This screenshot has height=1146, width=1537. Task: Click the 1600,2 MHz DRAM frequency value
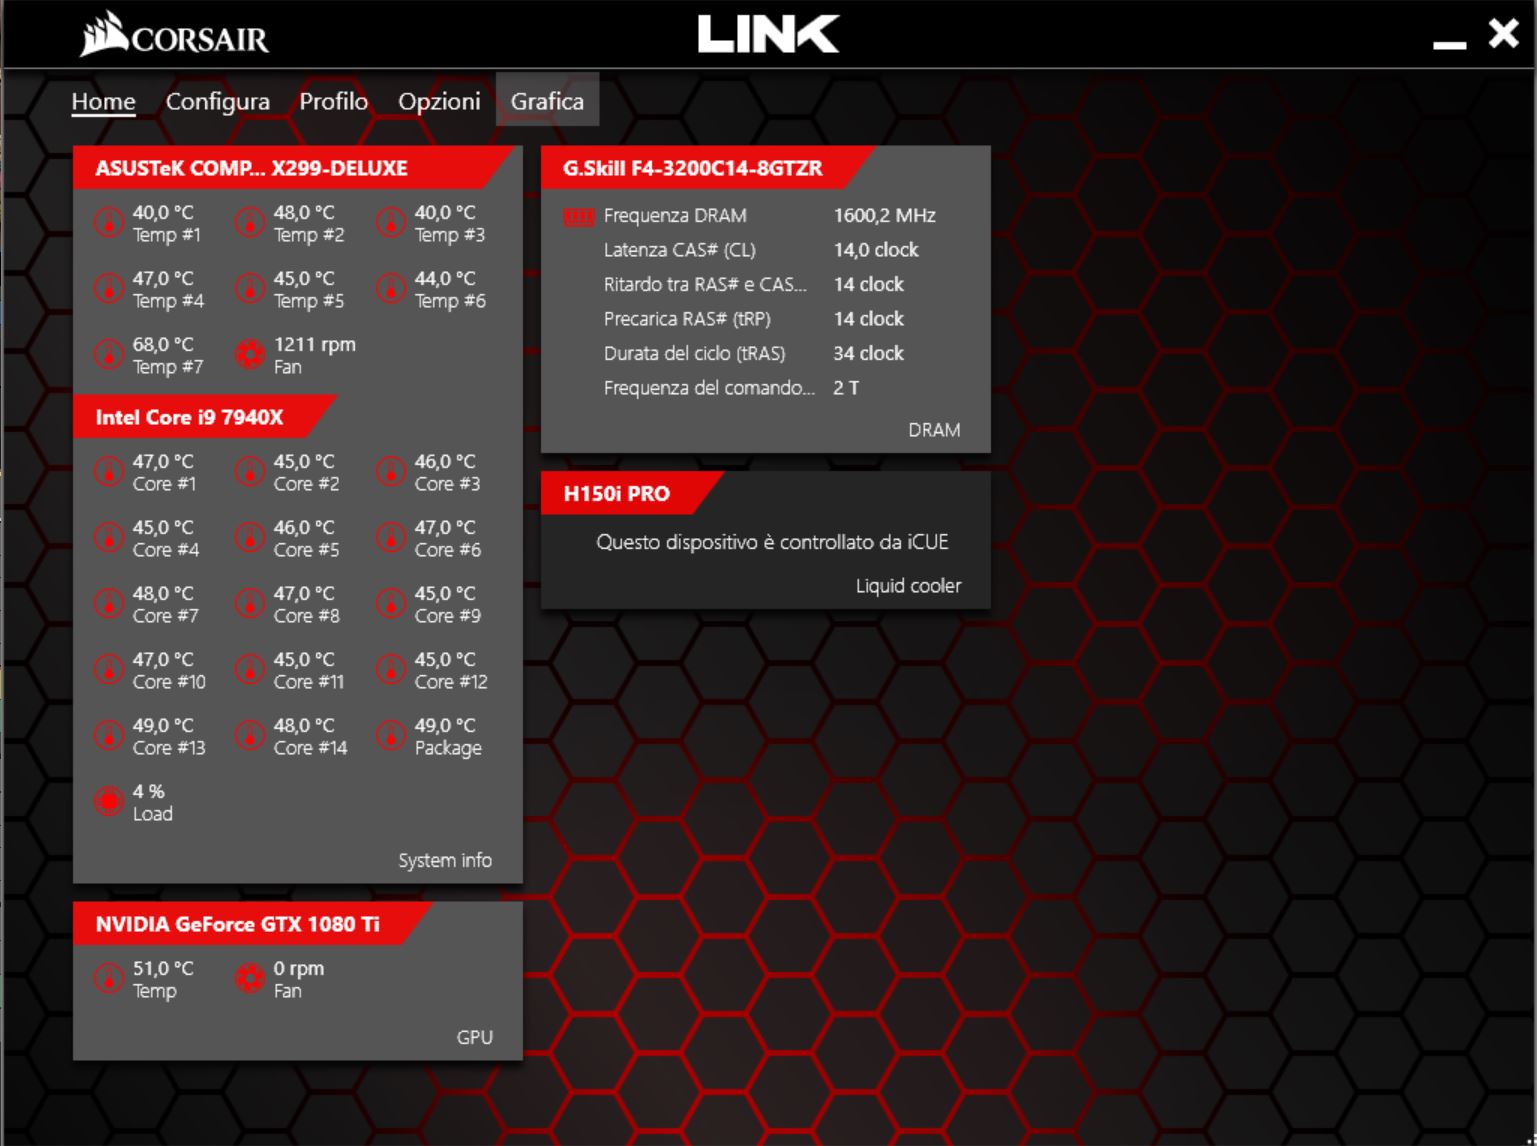[884, 215]
